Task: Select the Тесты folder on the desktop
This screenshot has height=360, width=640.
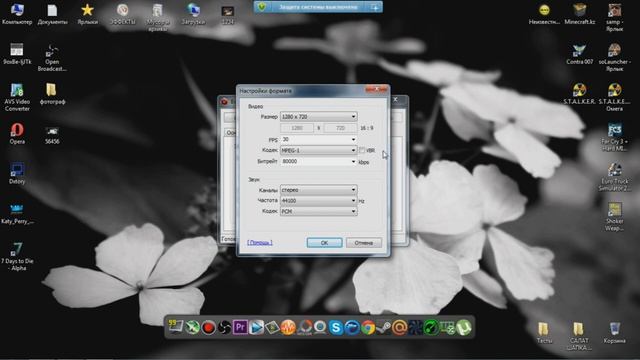Action: [x=544, y=333]
